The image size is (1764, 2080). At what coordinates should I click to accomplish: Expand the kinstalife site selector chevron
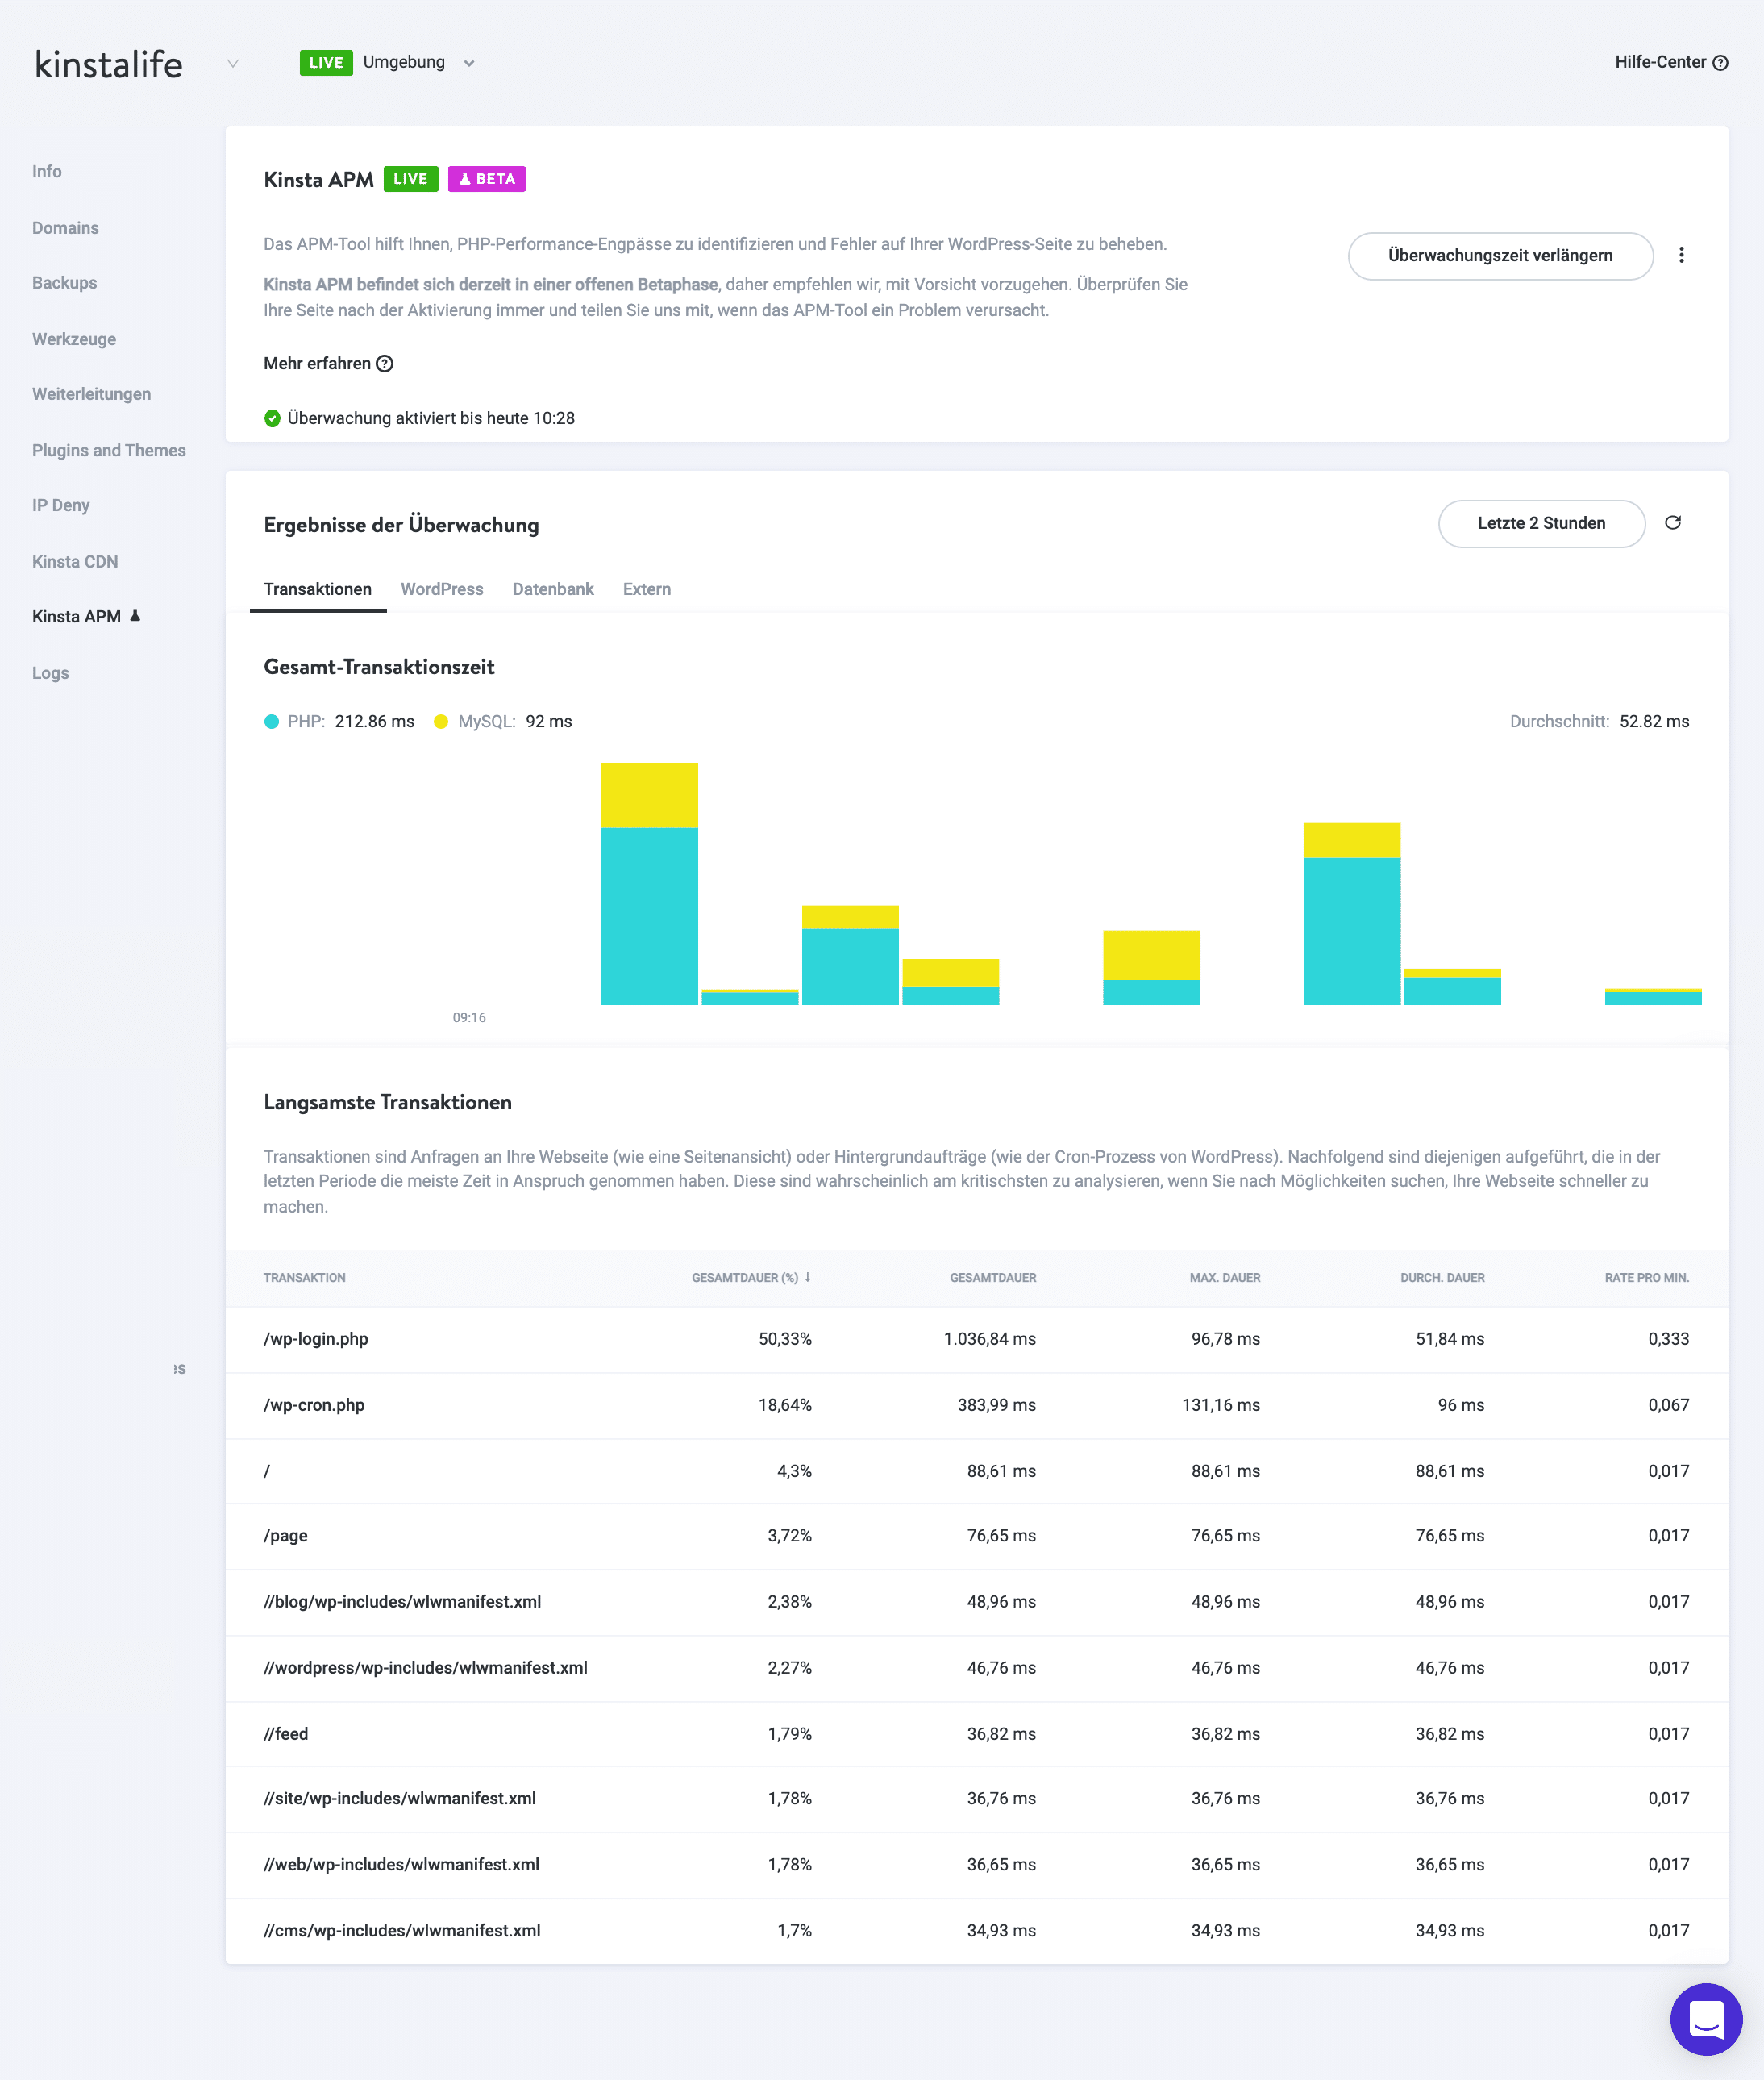coord(234,64)
